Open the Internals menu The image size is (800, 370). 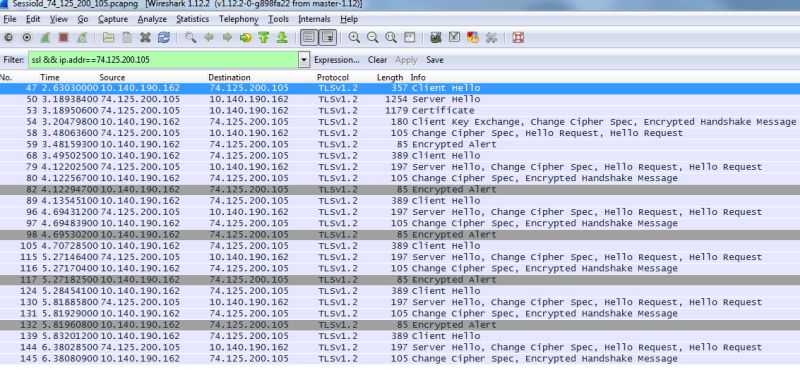coord(314,19)
